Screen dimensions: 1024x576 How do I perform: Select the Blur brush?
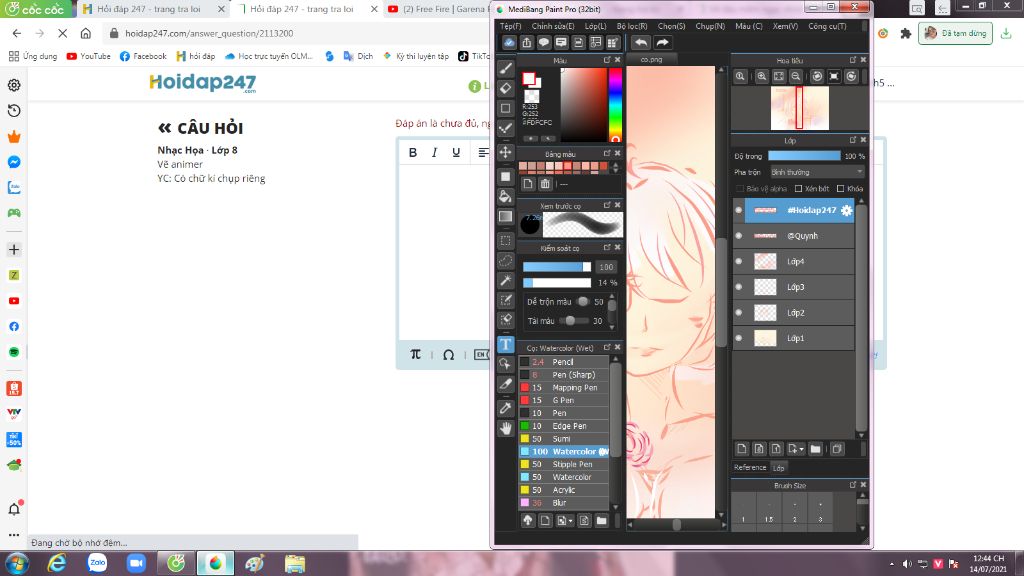coord(564,503)
